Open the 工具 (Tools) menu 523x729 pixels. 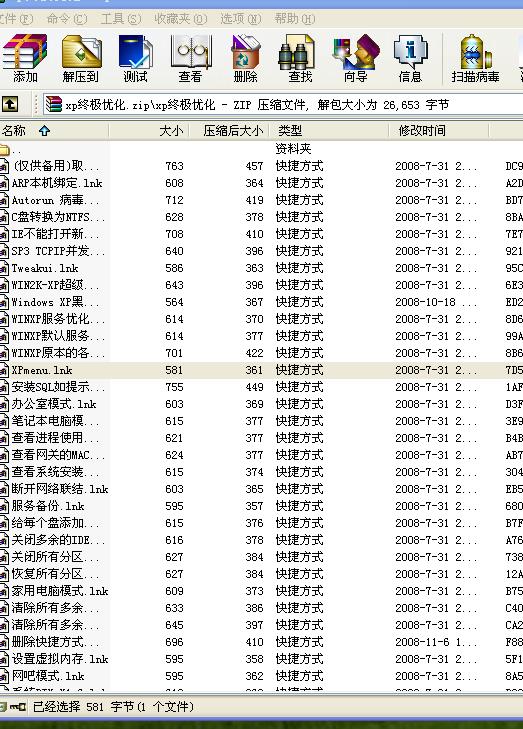coord(120,19)
